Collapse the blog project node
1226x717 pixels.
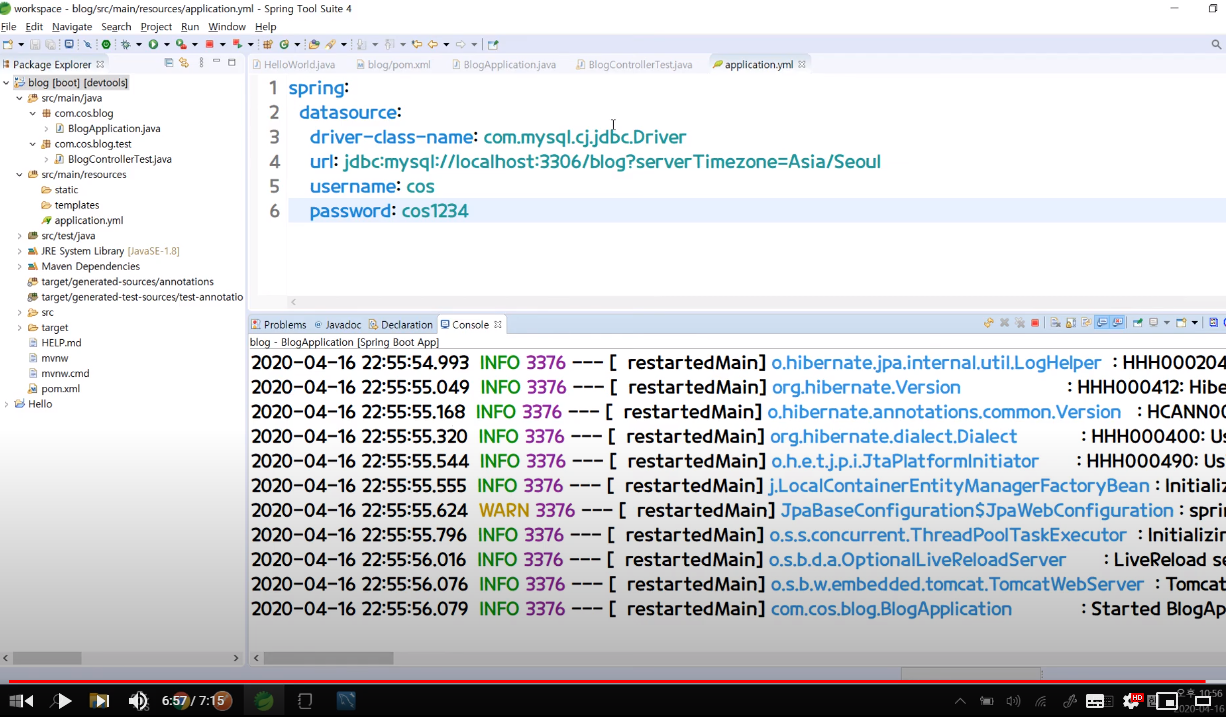[6, 83]
